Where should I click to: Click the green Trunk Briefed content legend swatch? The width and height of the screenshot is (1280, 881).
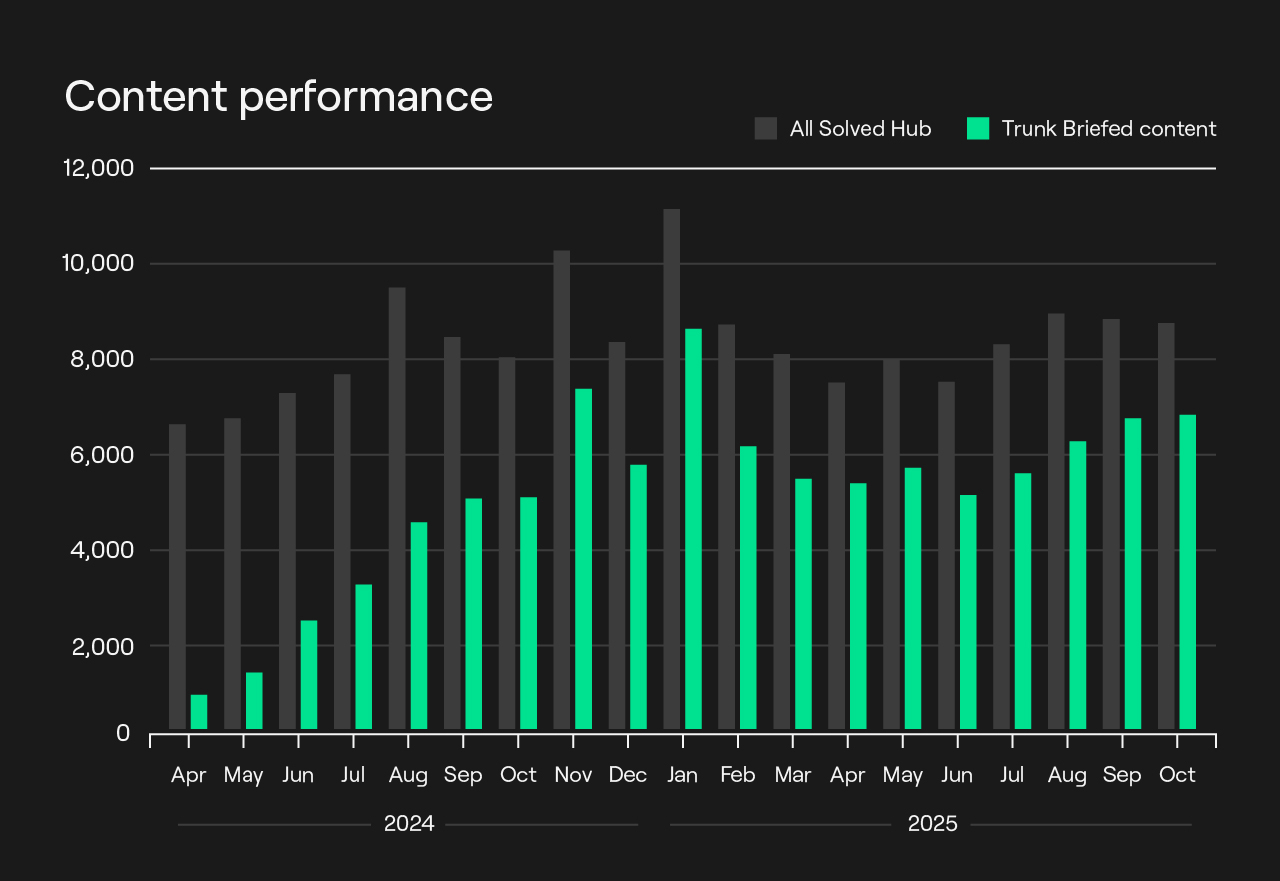click(x=977, y=128)
